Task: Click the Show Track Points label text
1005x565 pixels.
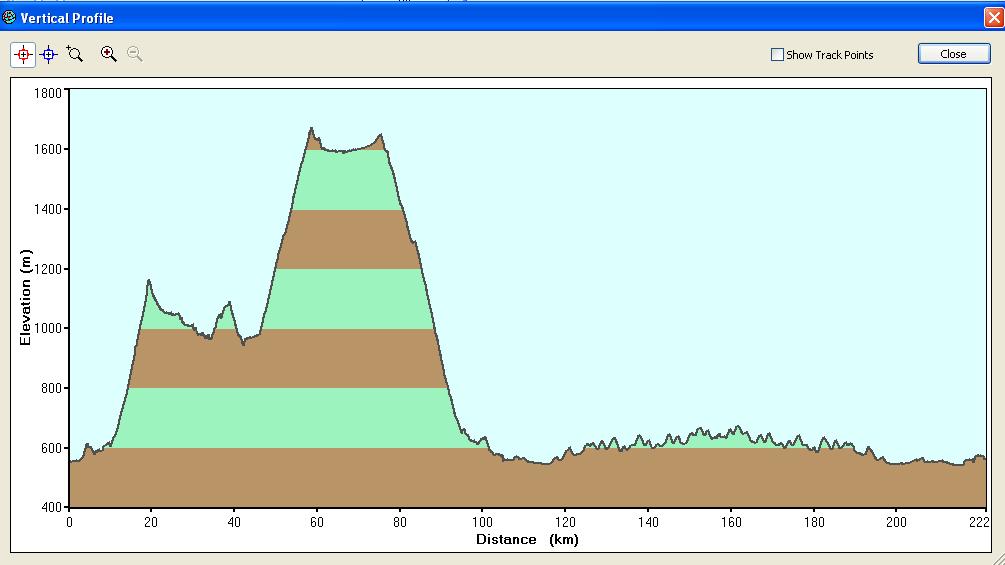Action: tap(829, 55)
